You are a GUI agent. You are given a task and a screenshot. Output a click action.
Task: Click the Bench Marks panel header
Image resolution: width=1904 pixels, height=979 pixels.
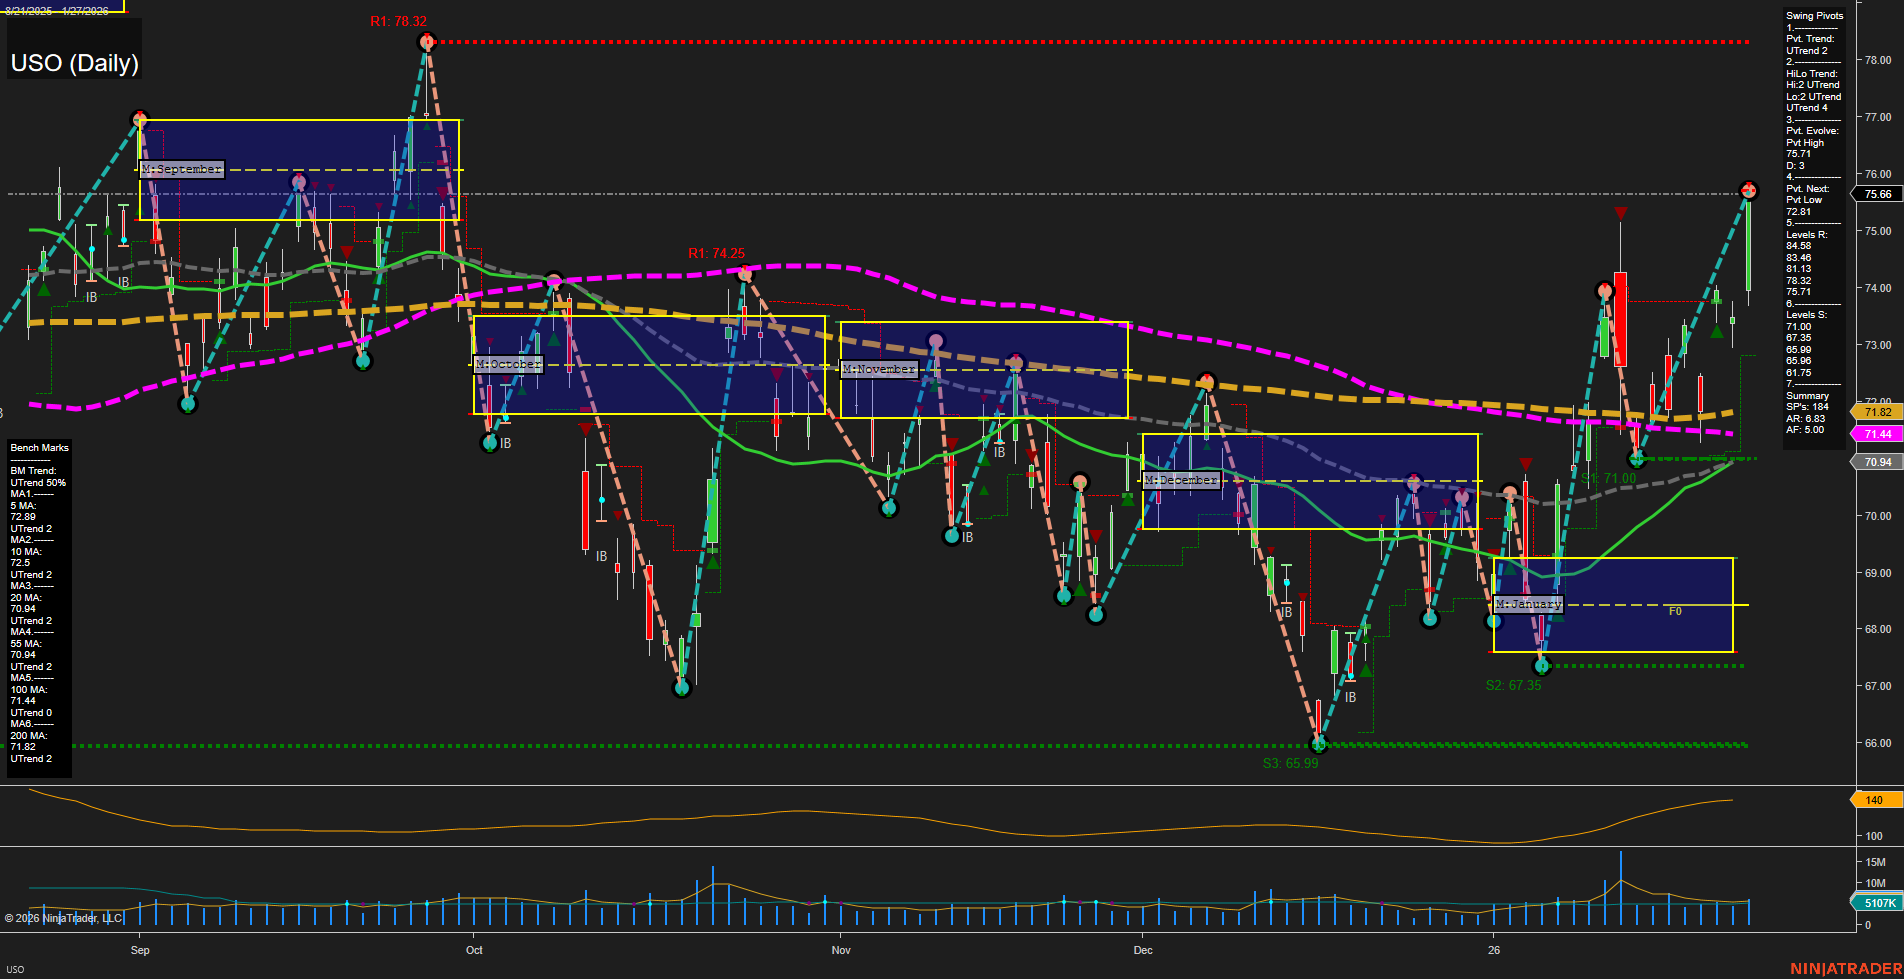[x=39, y=447]
